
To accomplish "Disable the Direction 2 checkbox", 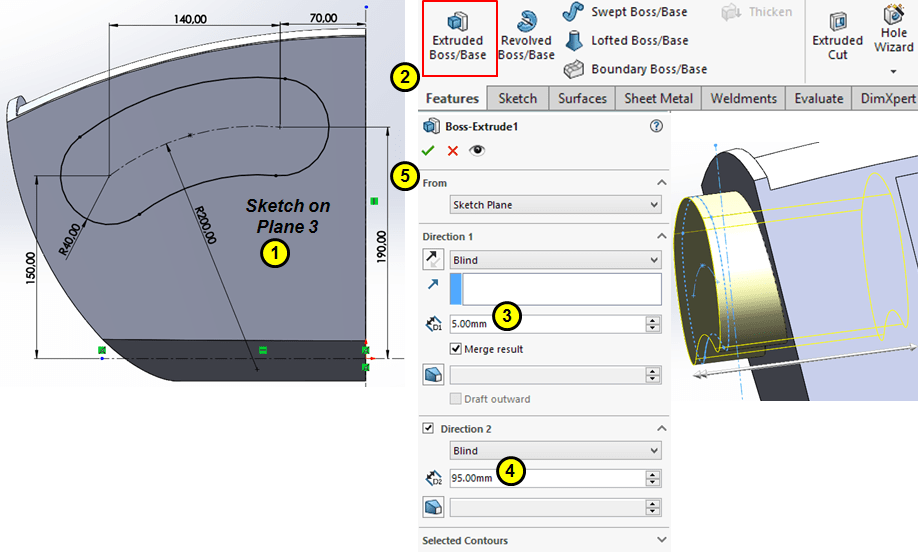I will (x=429, y=428).
